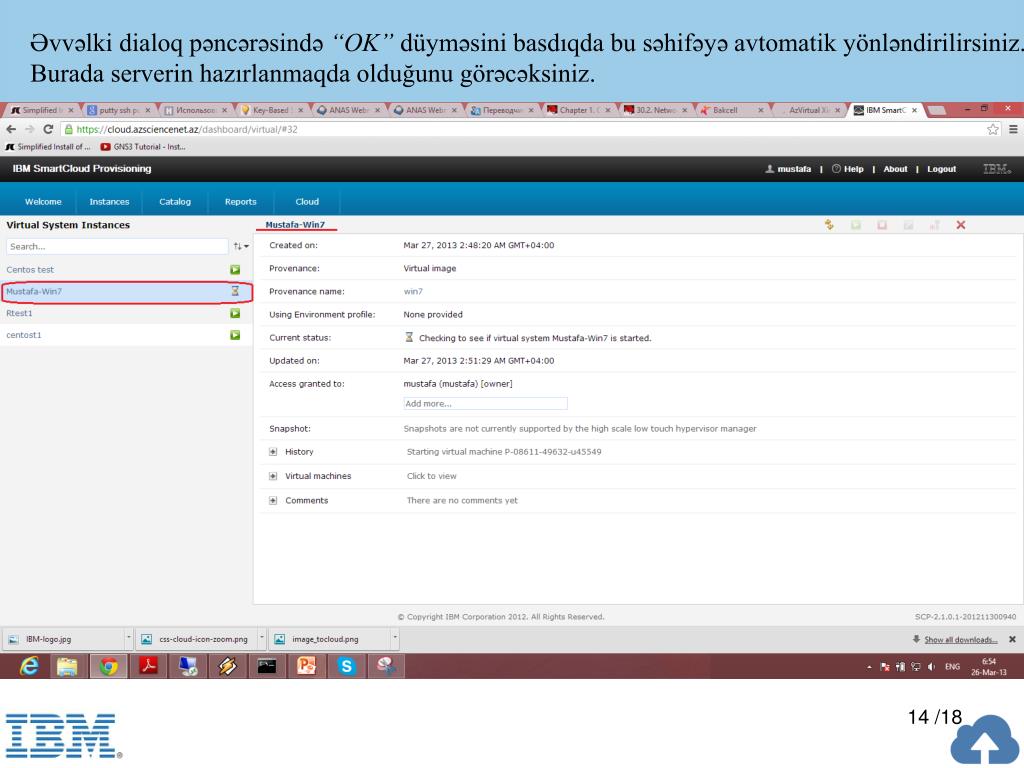1024x768 pixels.
Task: Click the mustafa user link in header
Action: pos(788,169)
